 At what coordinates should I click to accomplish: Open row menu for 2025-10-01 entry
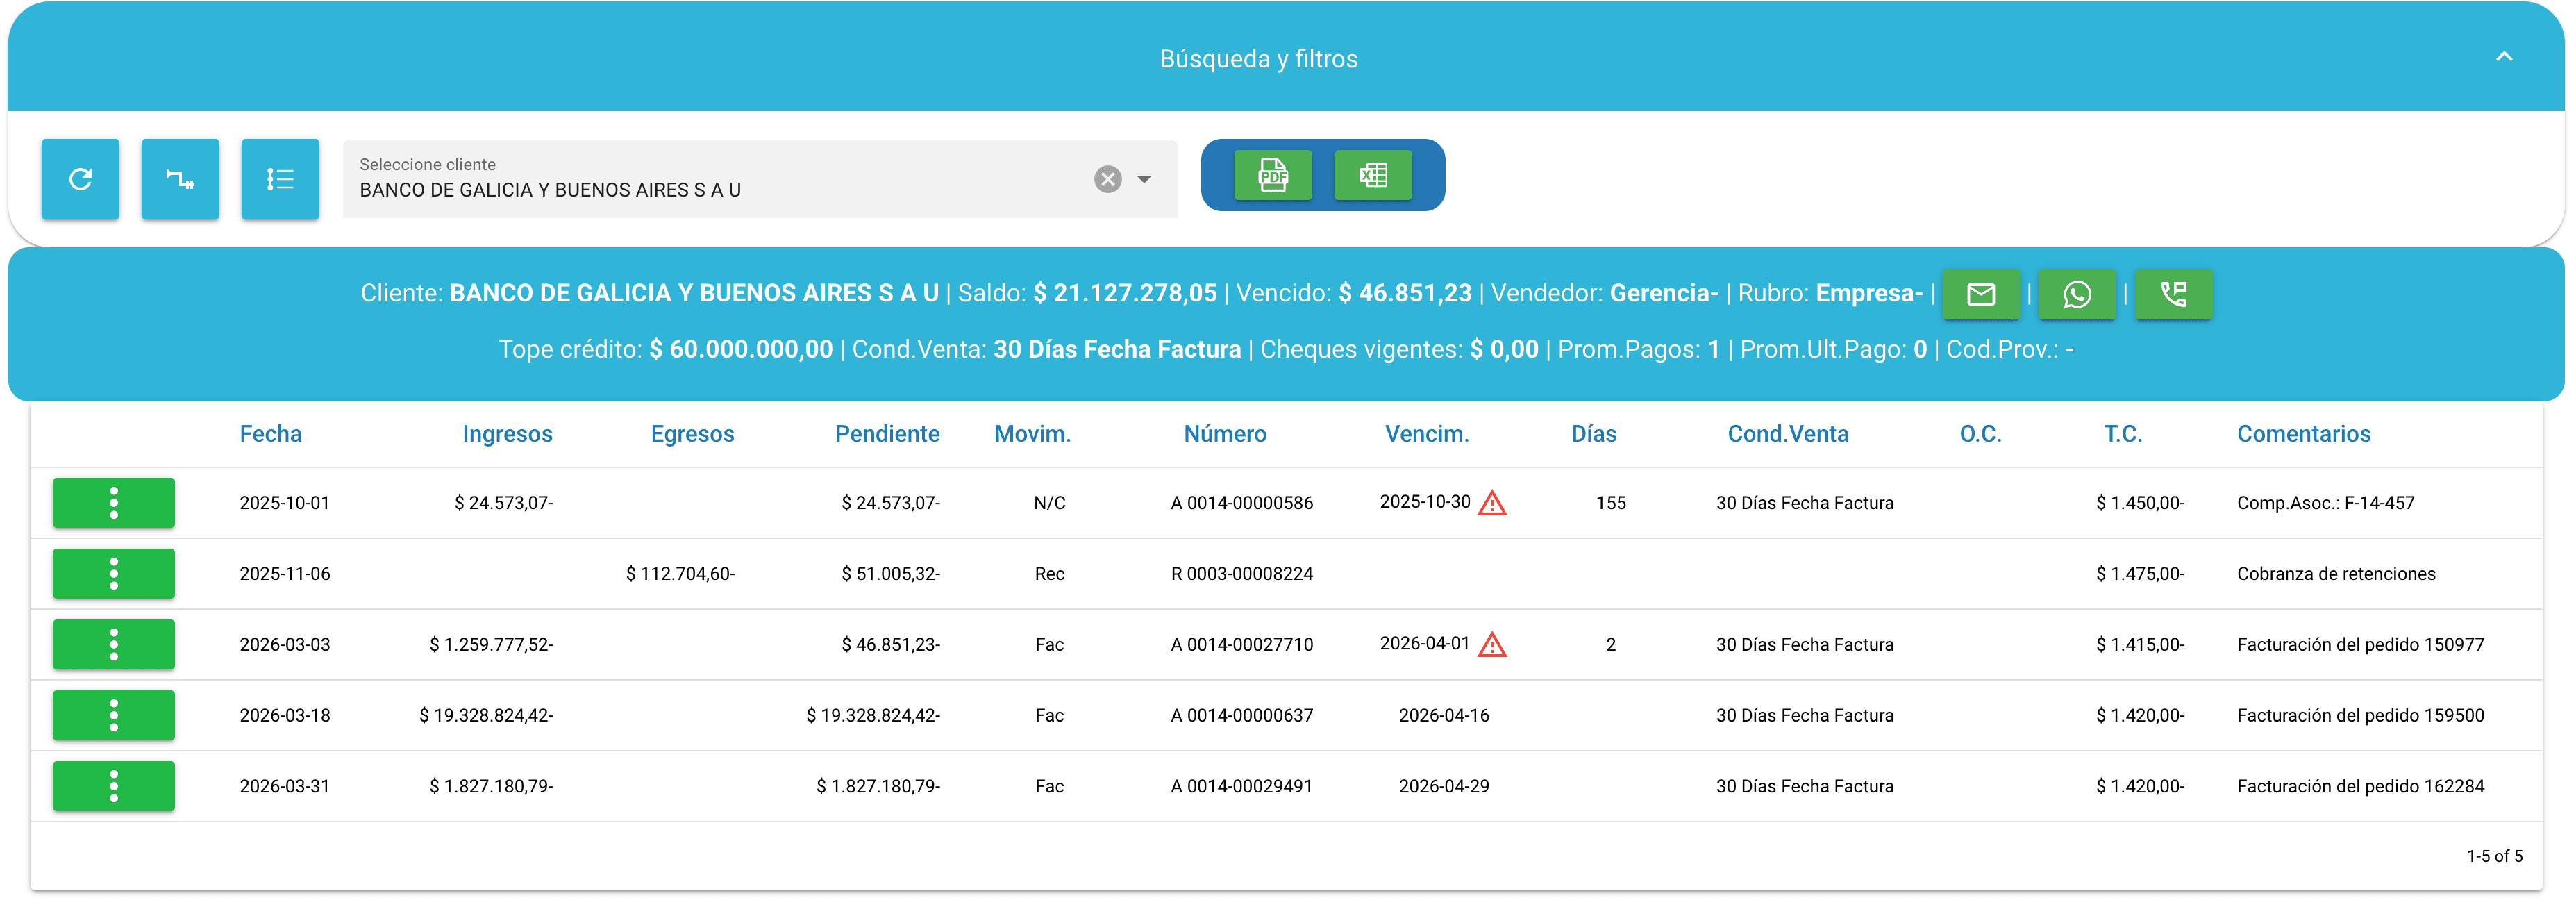pos(114,503)
